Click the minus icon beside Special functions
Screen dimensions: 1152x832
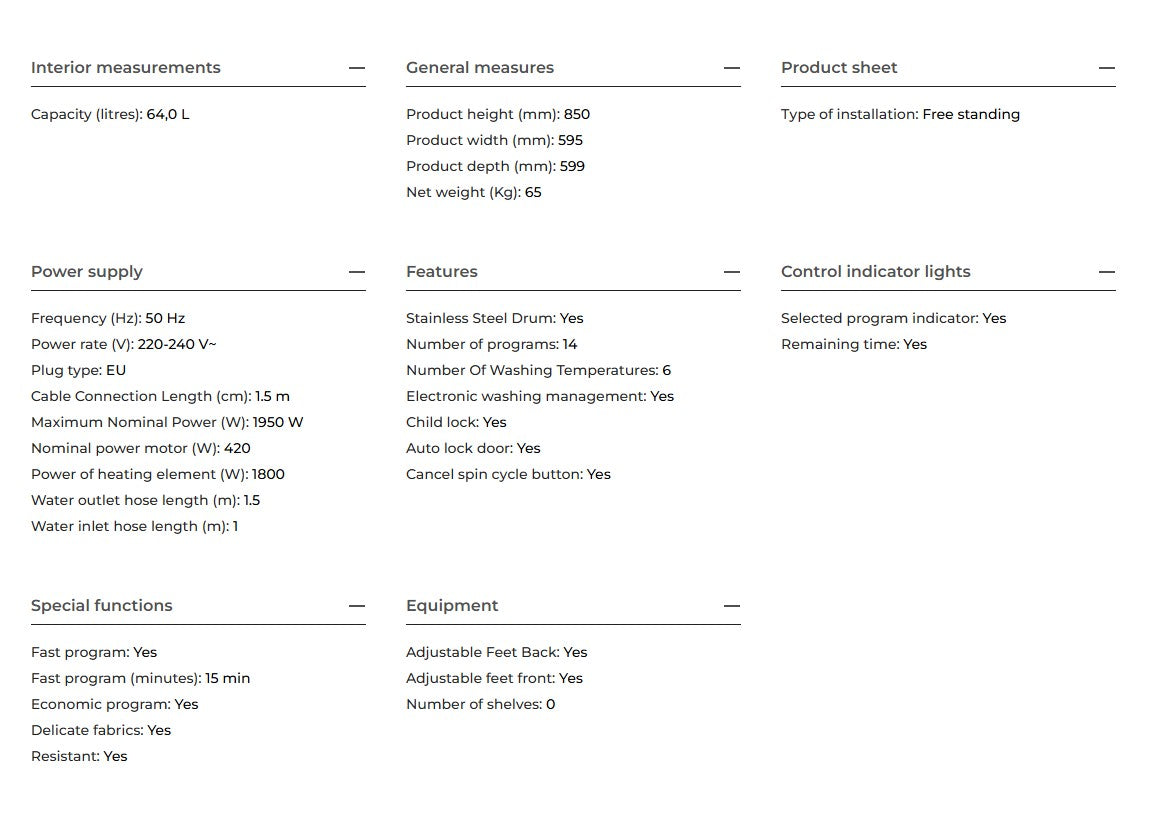[356, 606]
